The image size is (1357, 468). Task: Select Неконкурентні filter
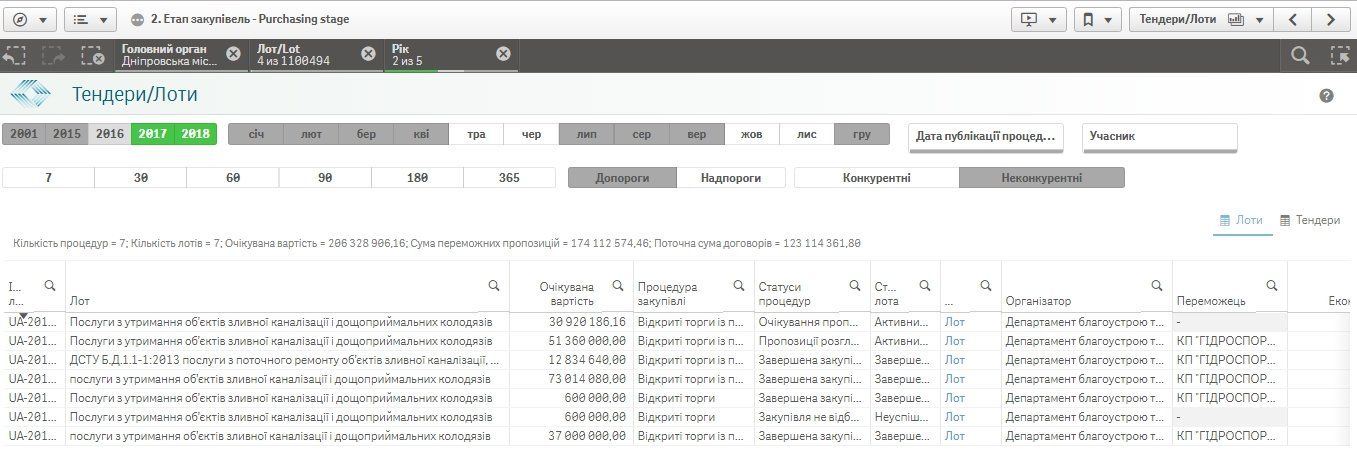[1041, 178]
